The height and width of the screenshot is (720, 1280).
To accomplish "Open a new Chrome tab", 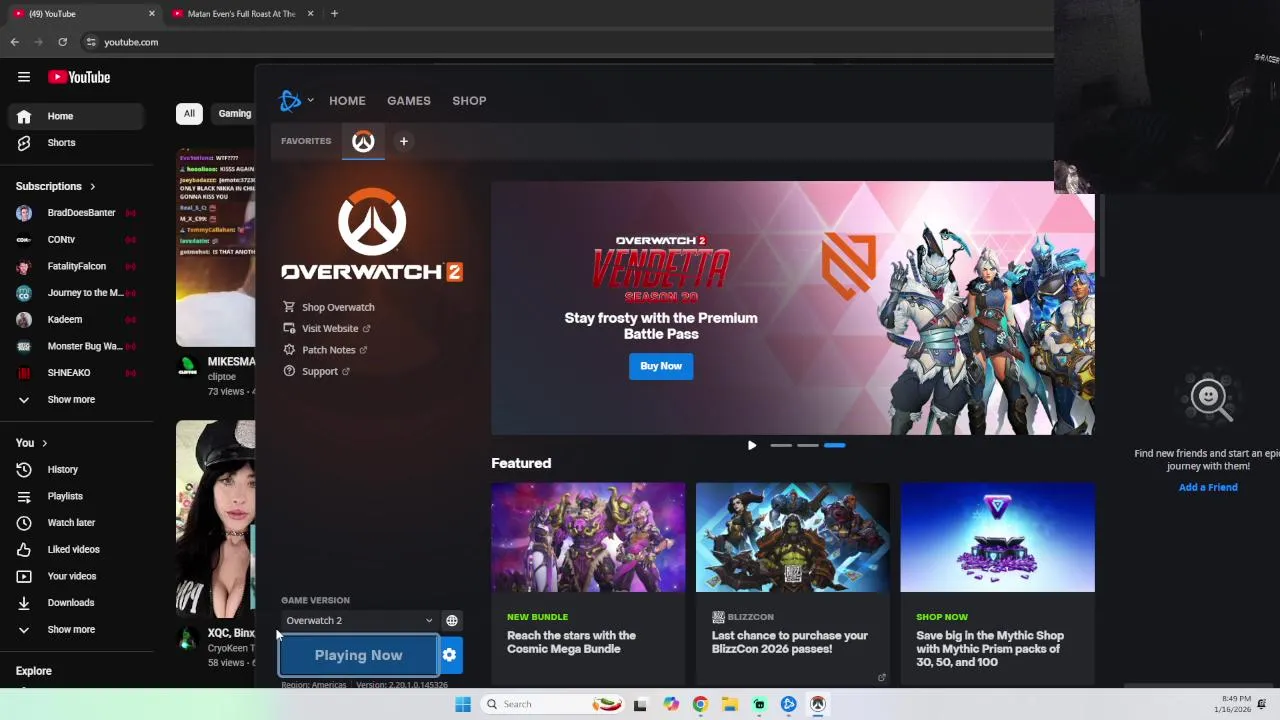I will tap(334, 14).
